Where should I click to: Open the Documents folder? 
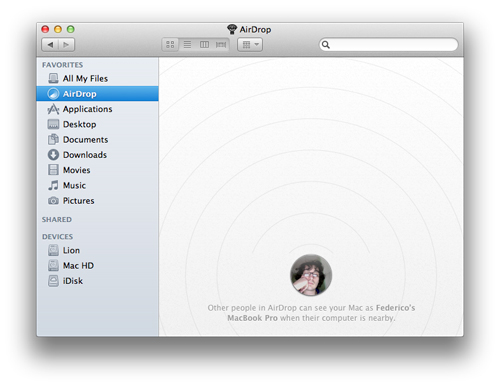97,140
